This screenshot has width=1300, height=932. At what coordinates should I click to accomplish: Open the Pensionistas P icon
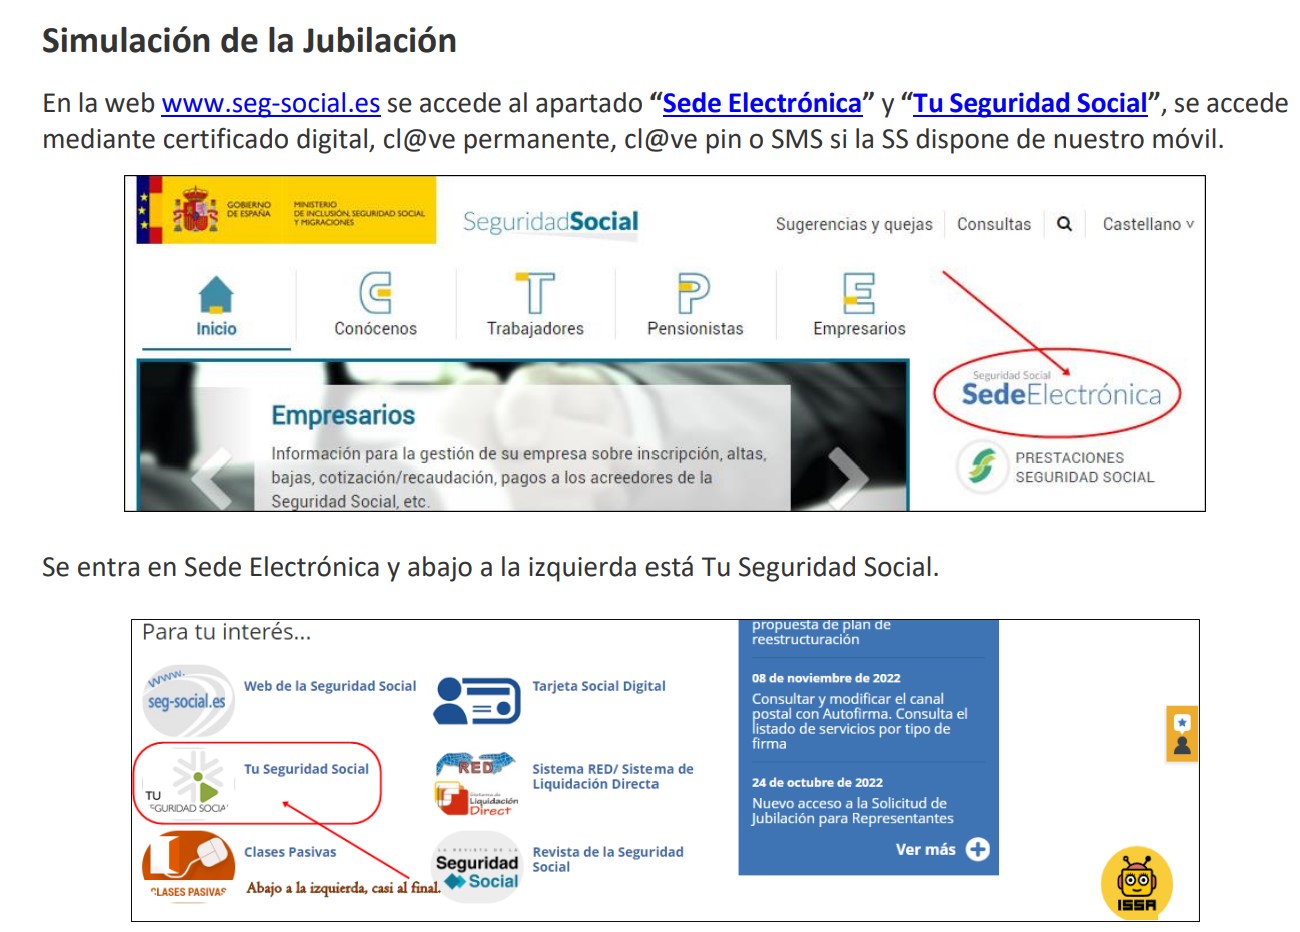[x=694, y=294]
